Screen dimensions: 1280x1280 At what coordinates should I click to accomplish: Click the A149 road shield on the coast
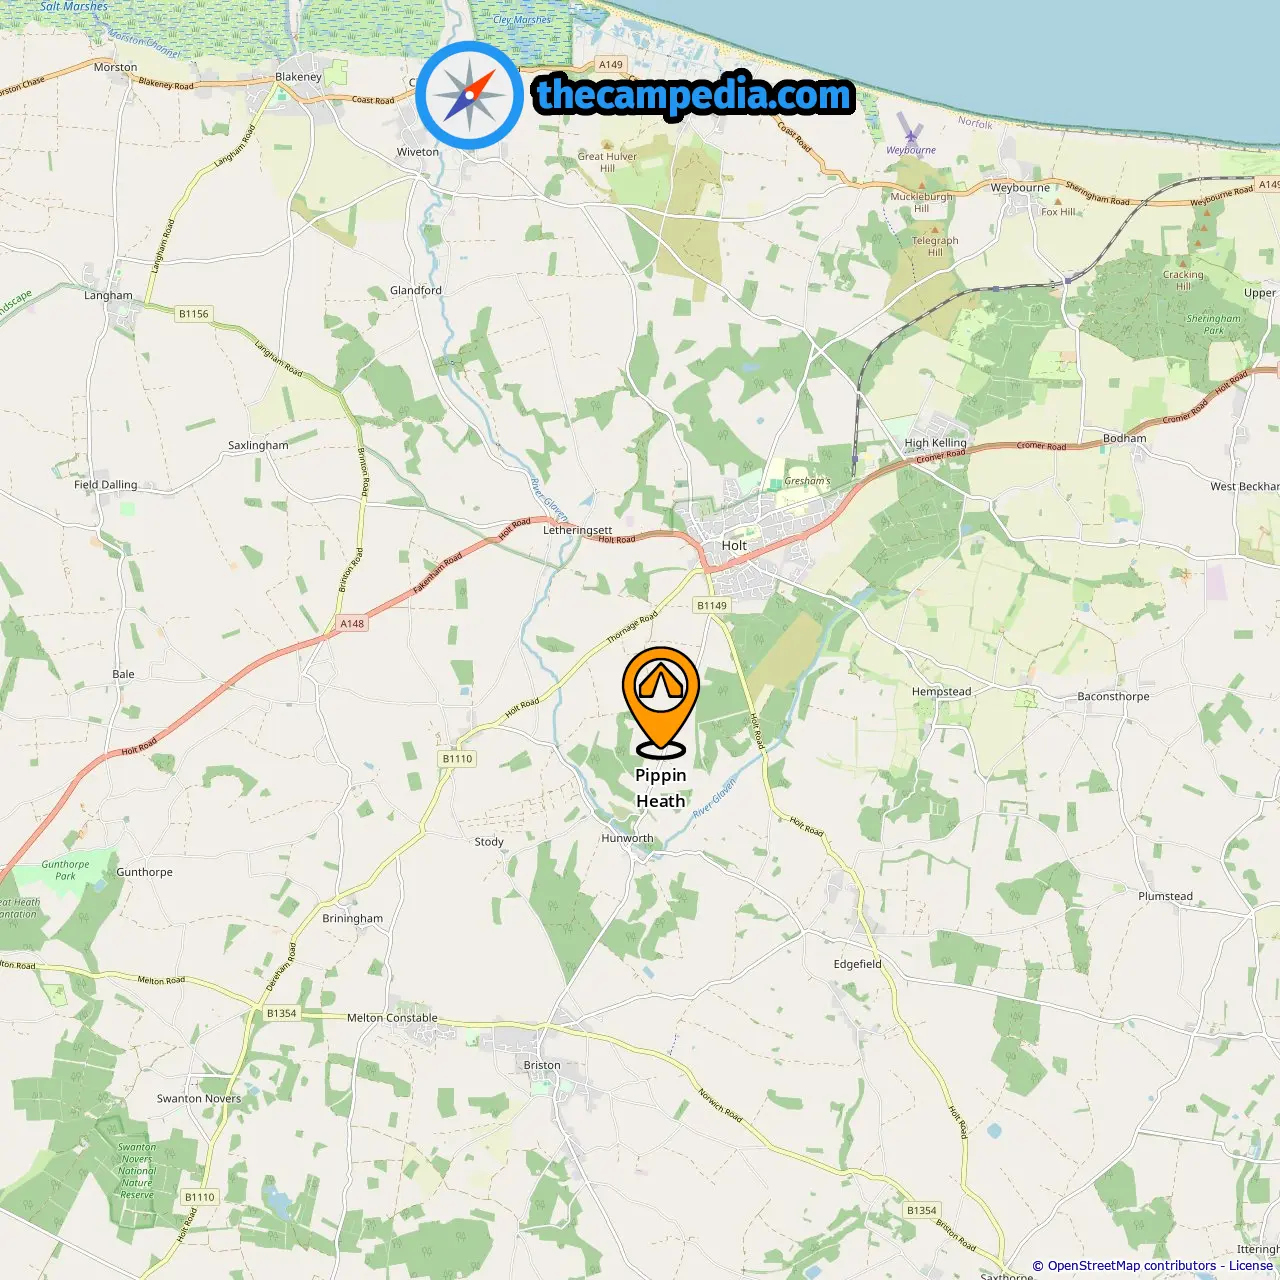click(x=610, y=64)
